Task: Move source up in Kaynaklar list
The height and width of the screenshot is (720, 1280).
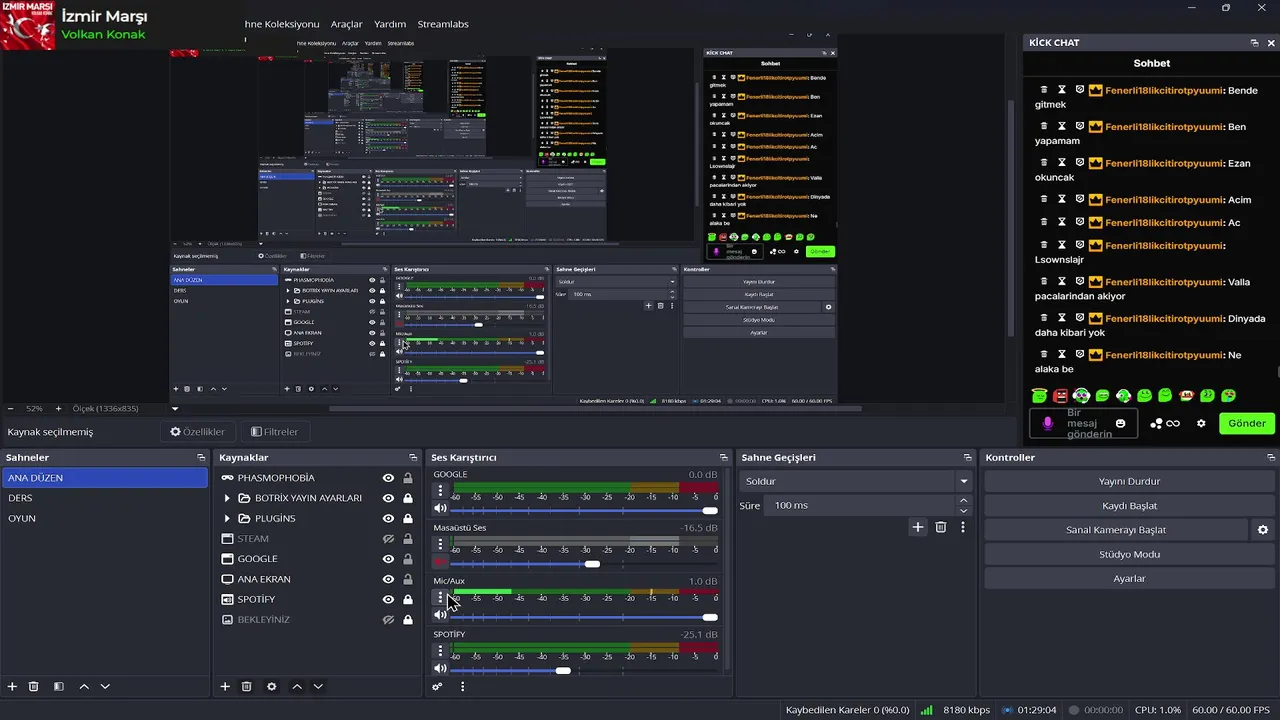Action: [x=297, y=687]
